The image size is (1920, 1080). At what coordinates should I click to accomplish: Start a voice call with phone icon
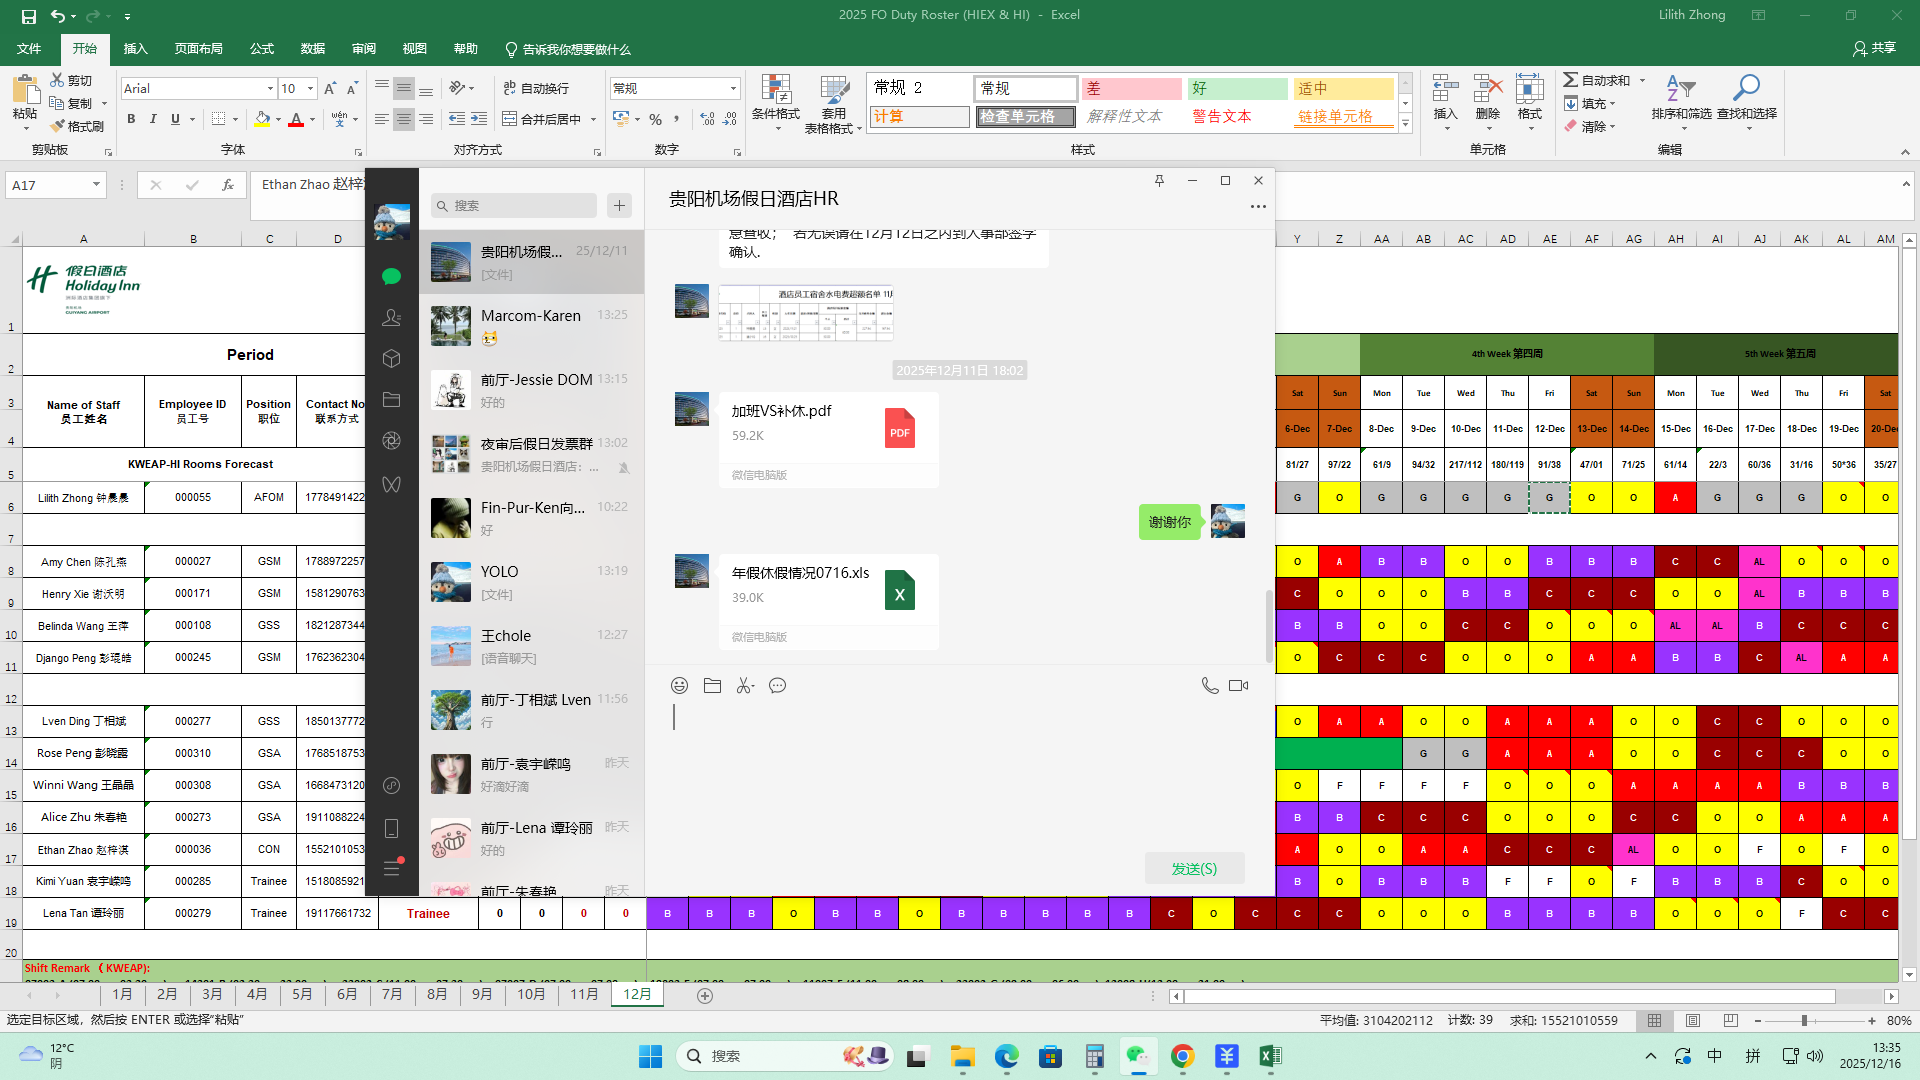point(1209,686)
